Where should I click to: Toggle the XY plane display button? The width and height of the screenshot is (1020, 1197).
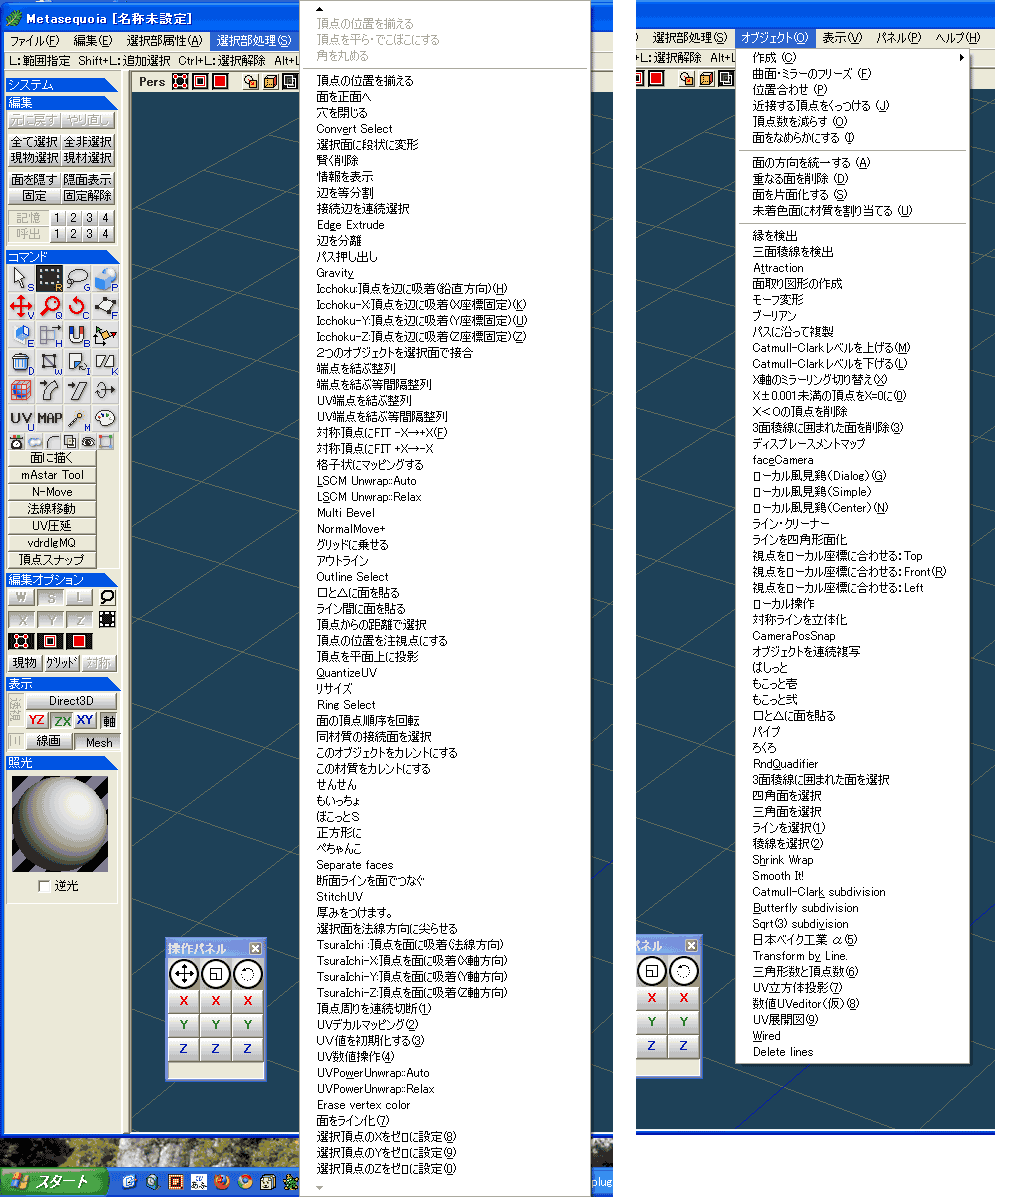pos(85,720)
